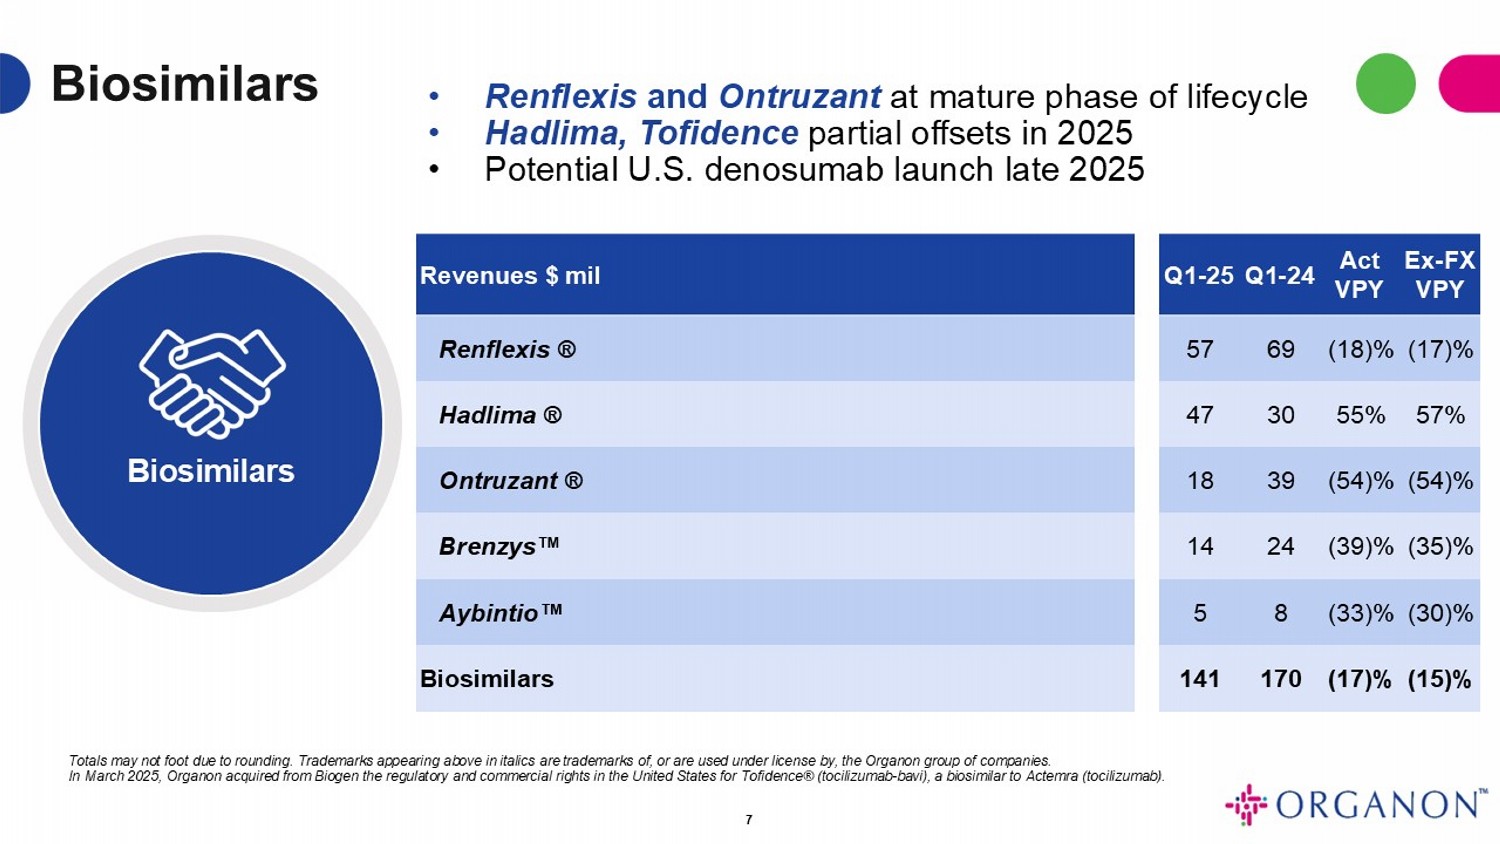Click the Organon logo
Screen dimensions: 1500x844
[1357, 805]
